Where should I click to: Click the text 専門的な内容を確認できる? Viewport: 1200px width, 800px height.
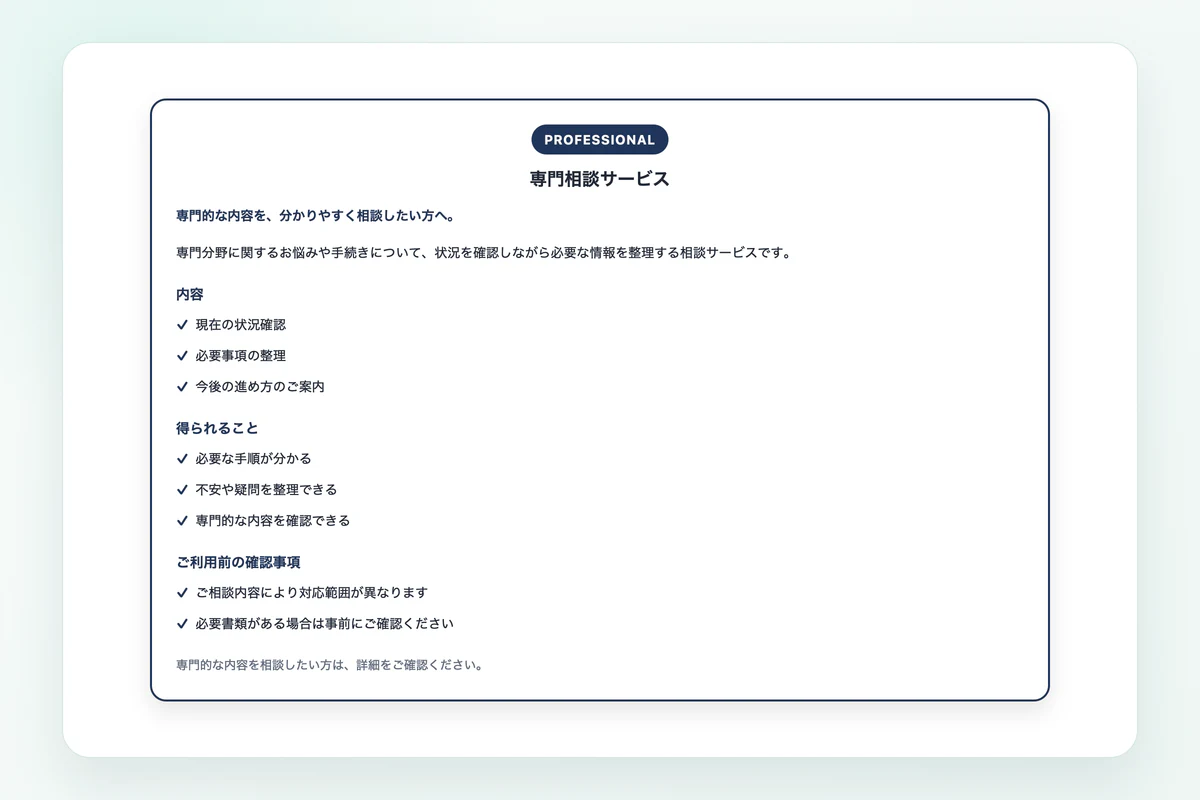tap(273, 521)
